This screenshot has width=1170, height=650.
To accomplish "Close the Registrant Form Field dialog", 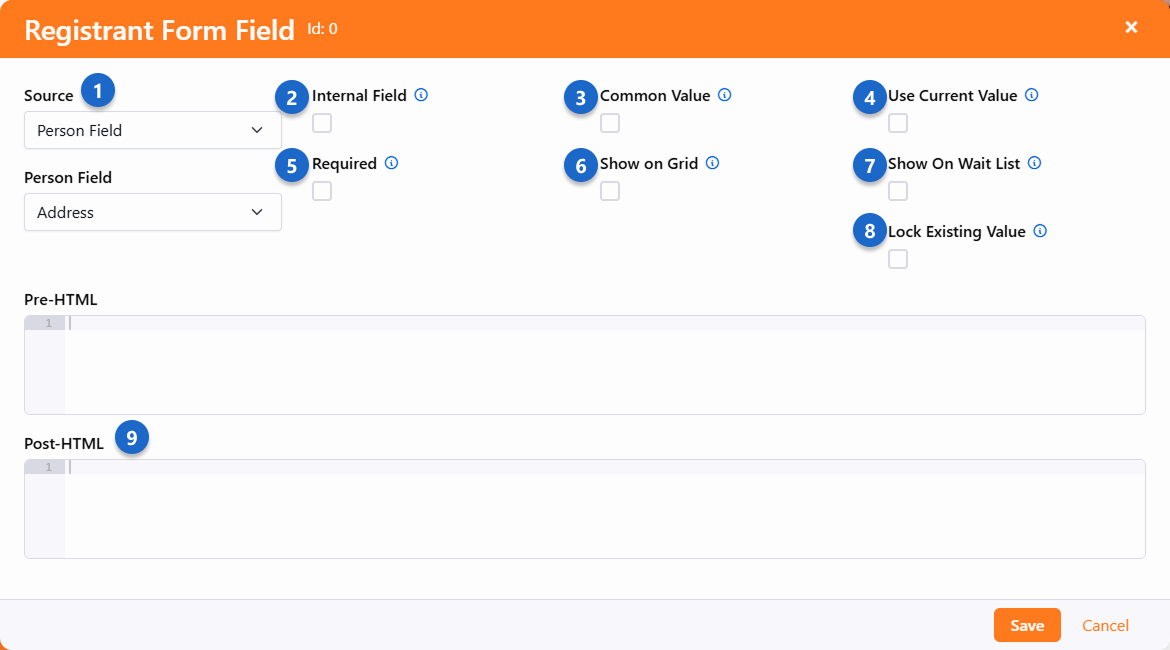I will tap(1131, 27).
